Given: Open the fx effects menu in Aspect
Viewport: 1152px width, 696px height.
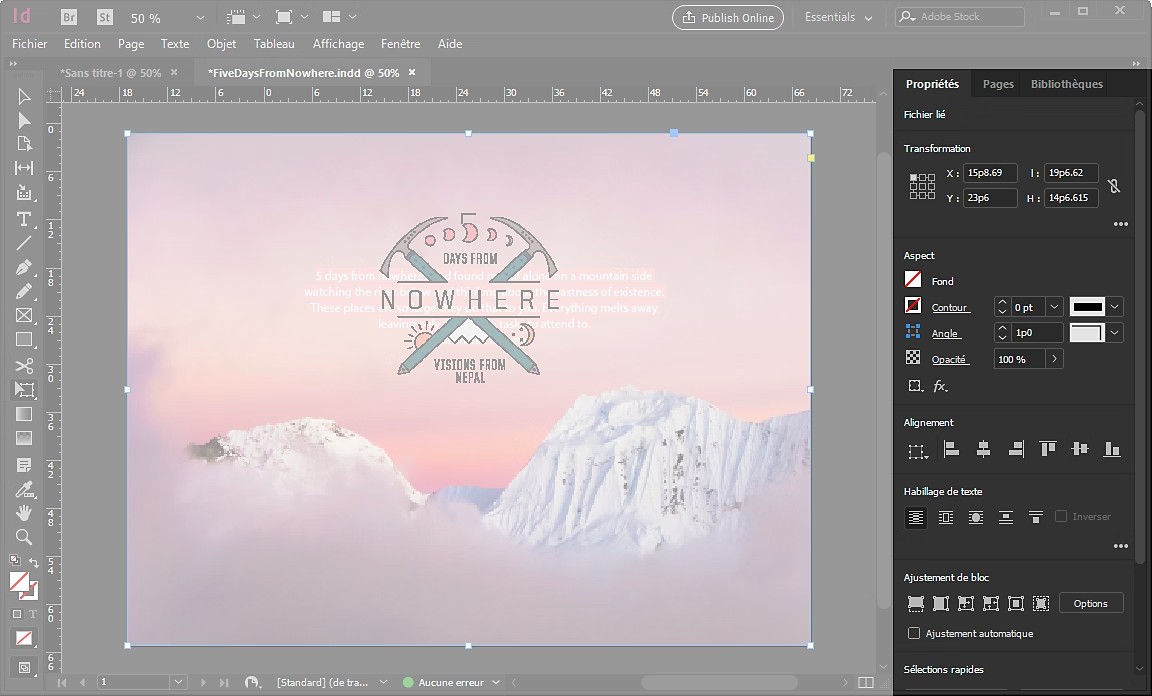Looking at the screenshot, I should tap(938, 385).
